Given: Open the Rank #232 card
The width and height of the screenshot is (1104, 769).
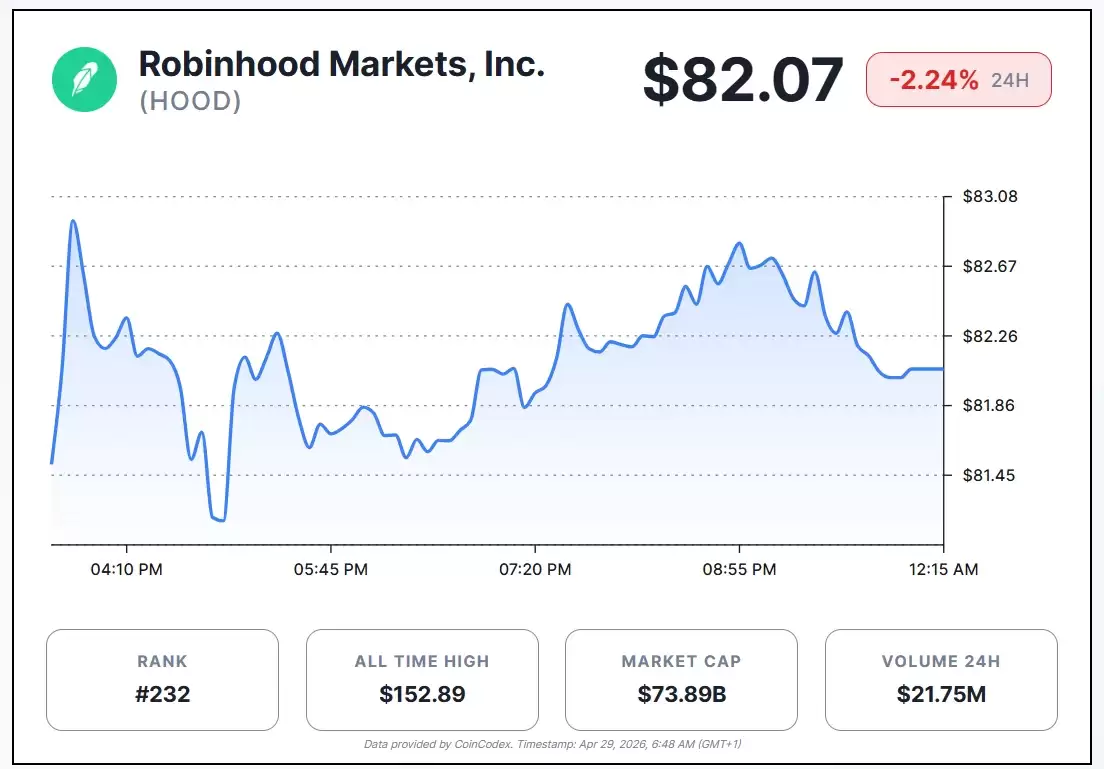Looking at the screenshot, I should (162, 679).
